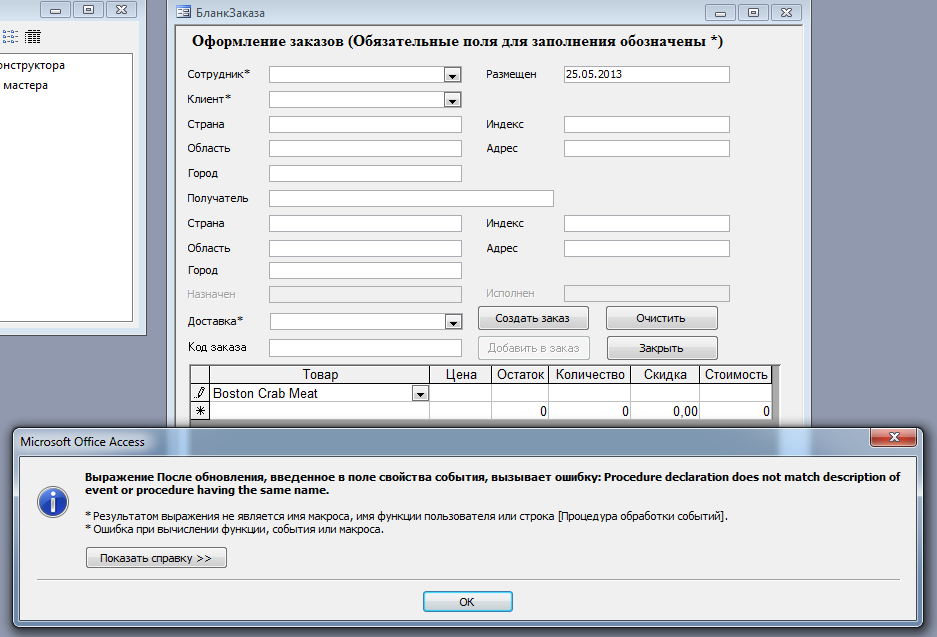This screenshot has height=637, width=937.
Task: Open the Клиент dropdown list
Action: [x=452, y=100]
